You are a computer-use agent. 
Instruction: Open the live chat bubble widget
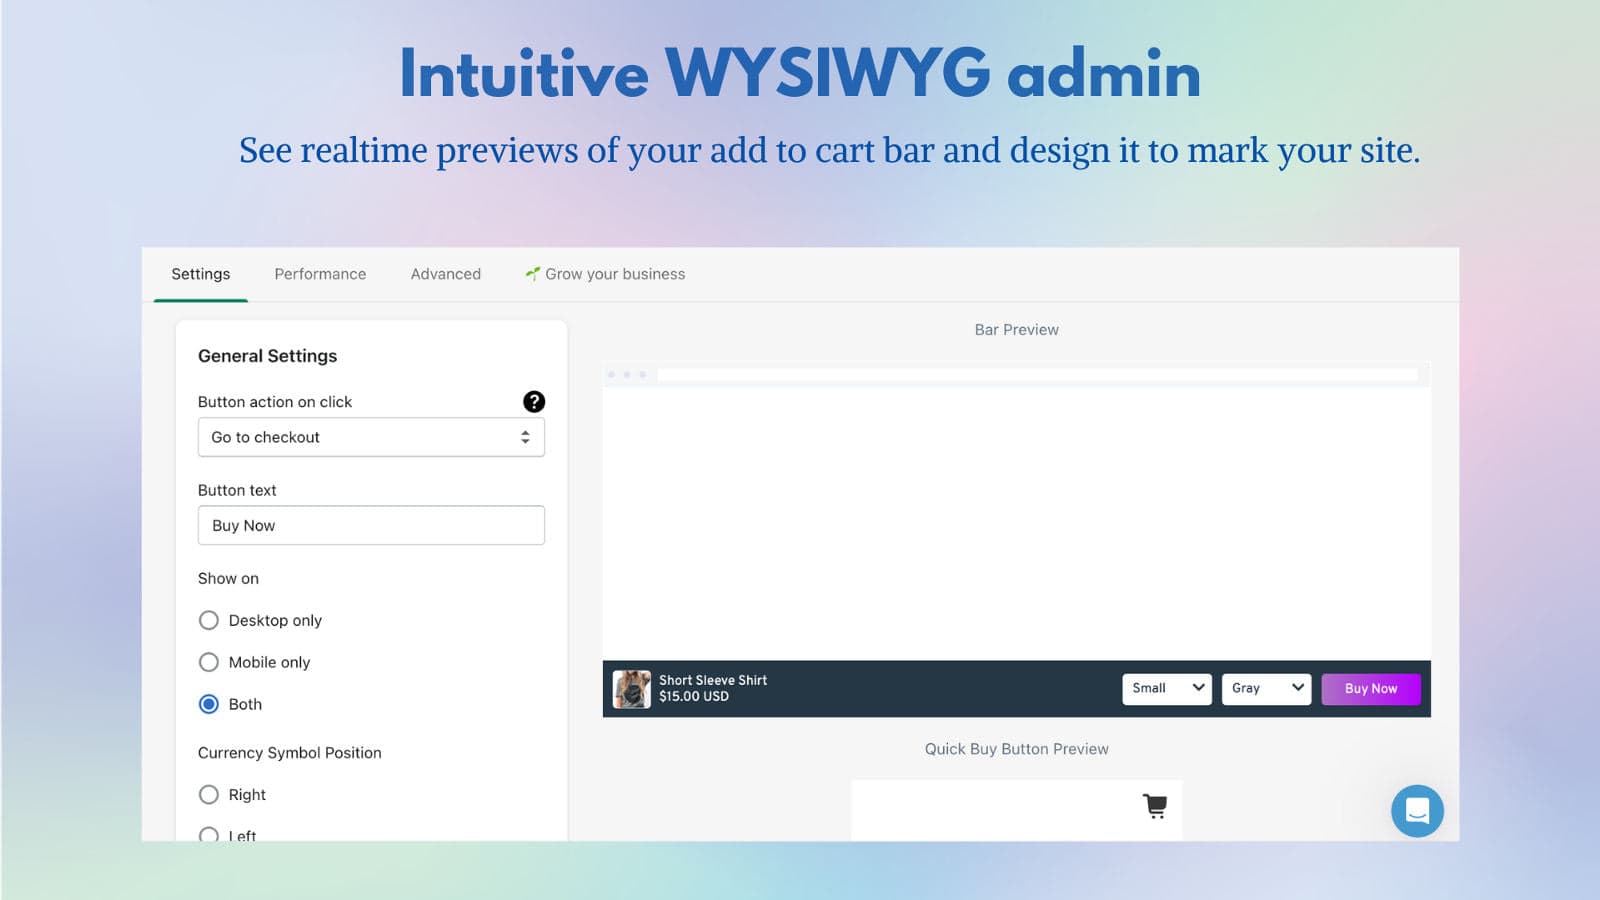(1417, 811)
